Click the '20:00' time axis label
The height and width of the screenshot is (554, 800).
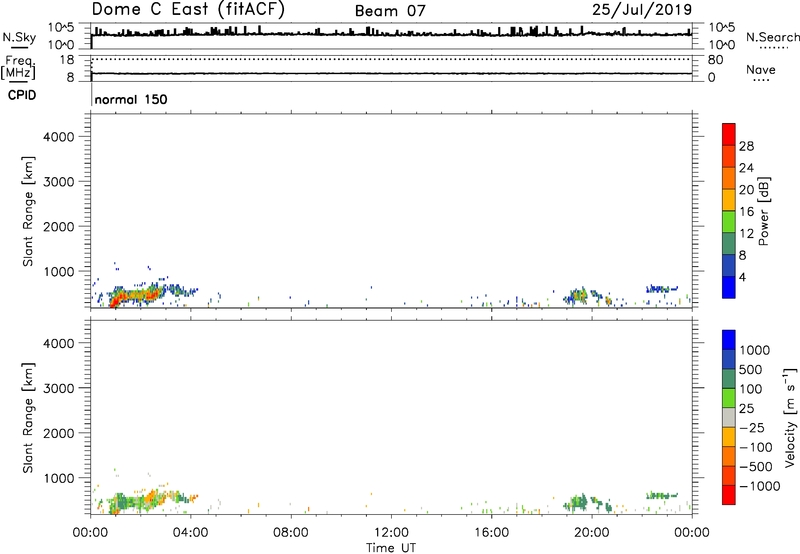click(592, 533)
